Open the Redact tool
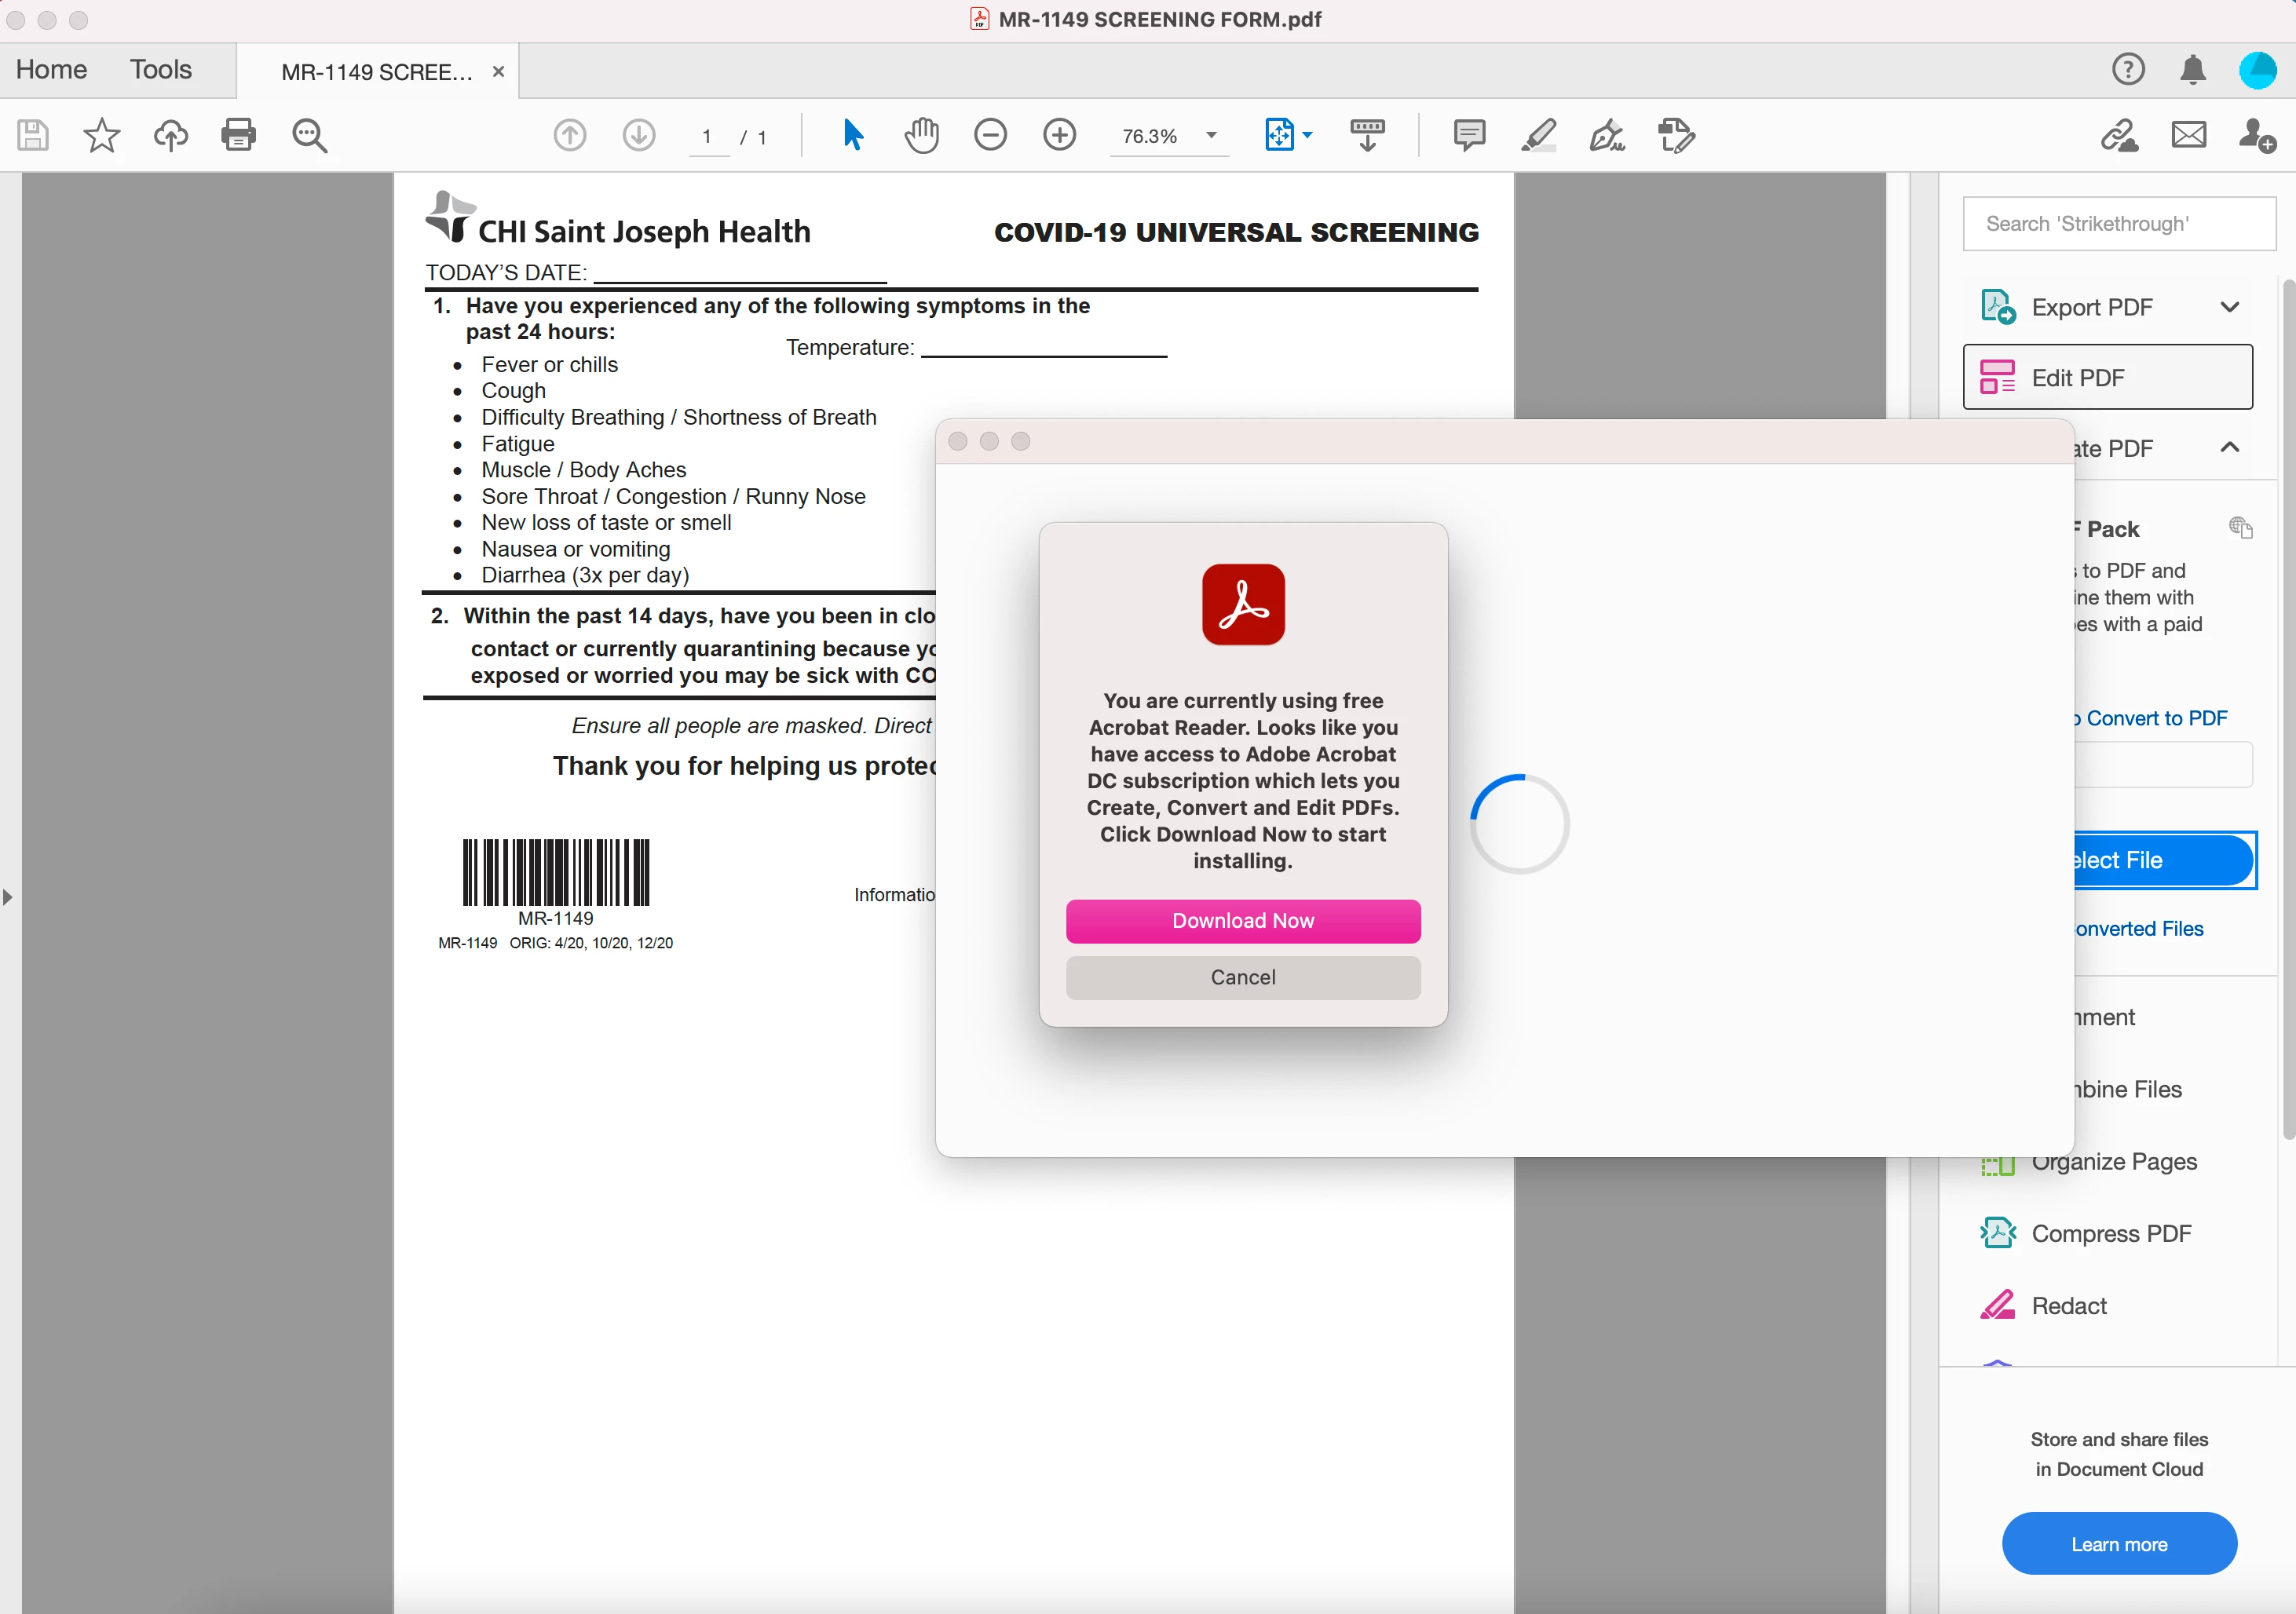 [x=2044, y=1305]
